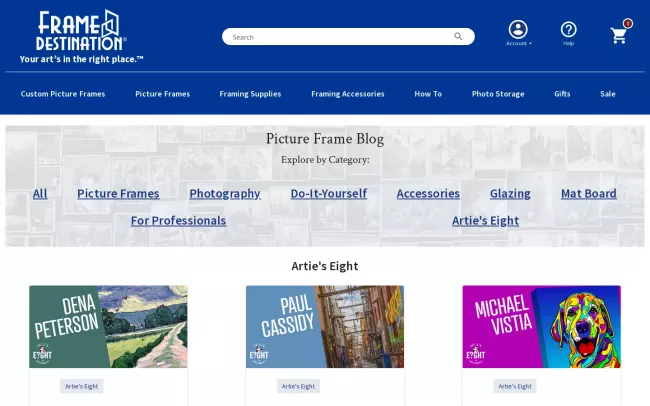Click Artie's Eight tag under Dena Peterson
The image size is (650, 406).
pyautogui.click(x=82, y=386)
